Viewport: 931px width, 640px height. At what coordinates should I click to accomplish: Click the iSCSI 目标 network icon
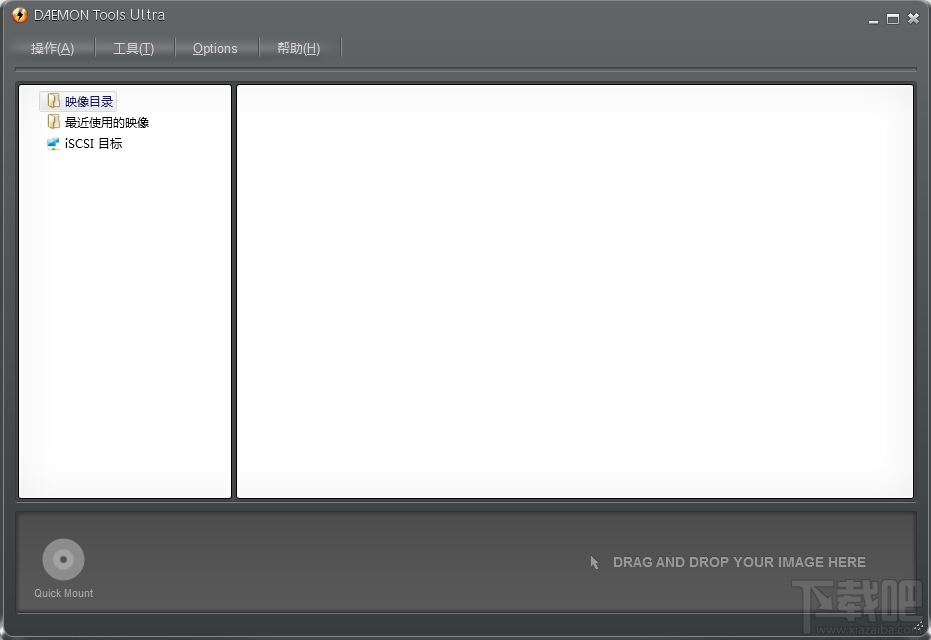53,143
